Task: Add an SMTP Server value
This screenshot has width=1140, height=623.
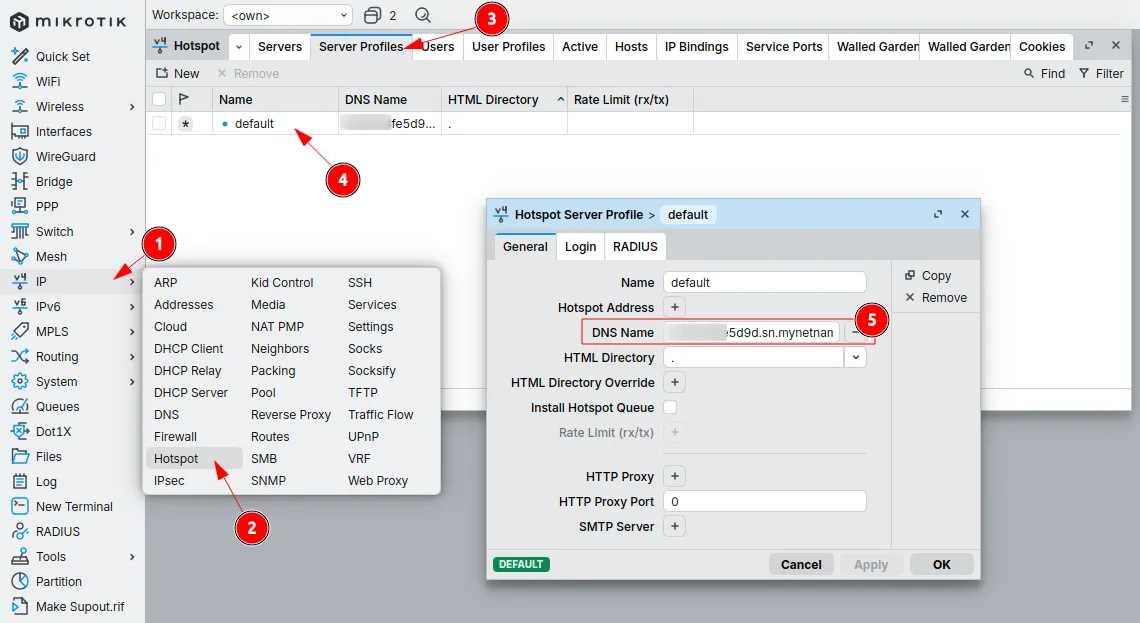Action: tap(675, 526)
